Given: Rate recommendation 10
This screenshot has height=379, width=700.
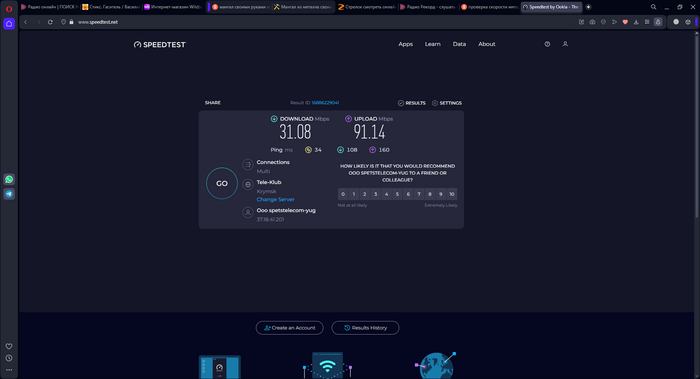Looking at the screenshot, I should coord(452,194).
